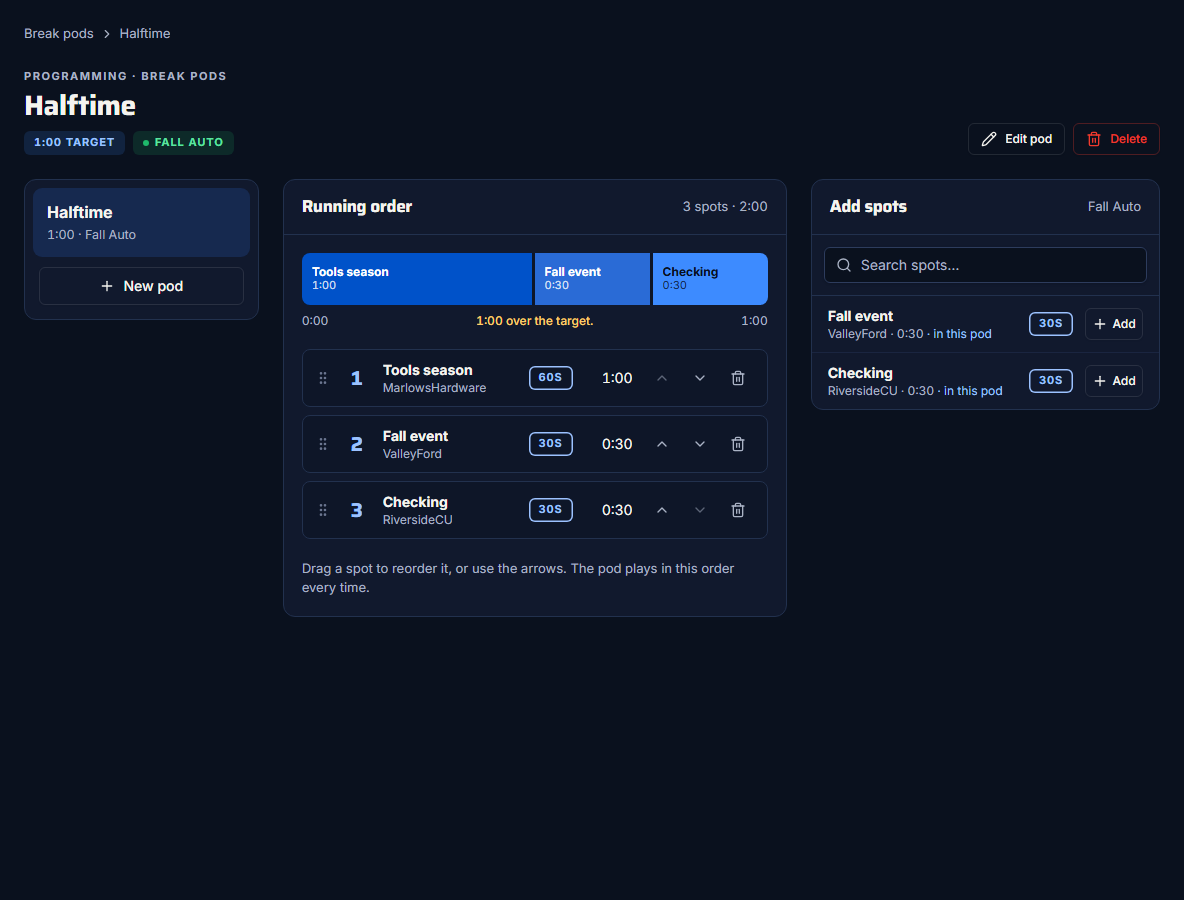Click the RiversideCU name in running order row 3
The width and height of the screenshot is (1184, 900).
418,520
